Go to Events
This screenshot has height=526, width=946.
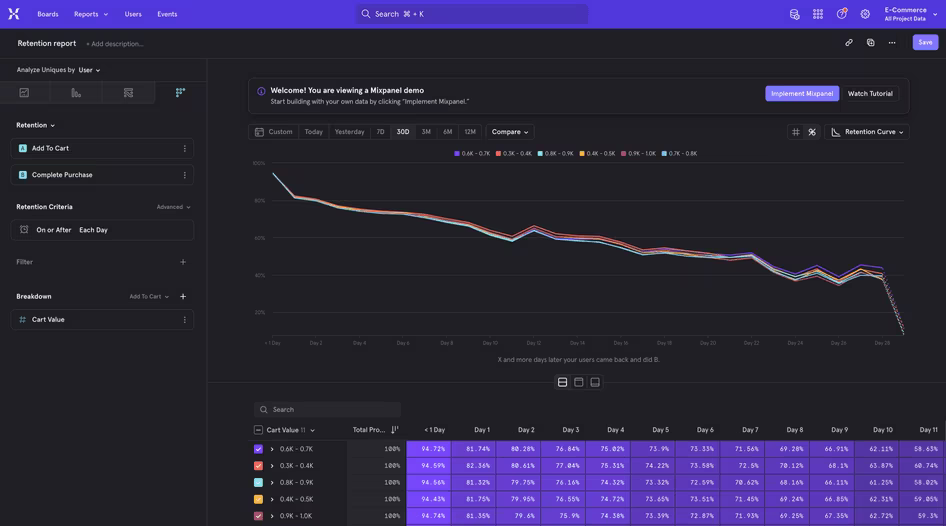pos(167,14)
